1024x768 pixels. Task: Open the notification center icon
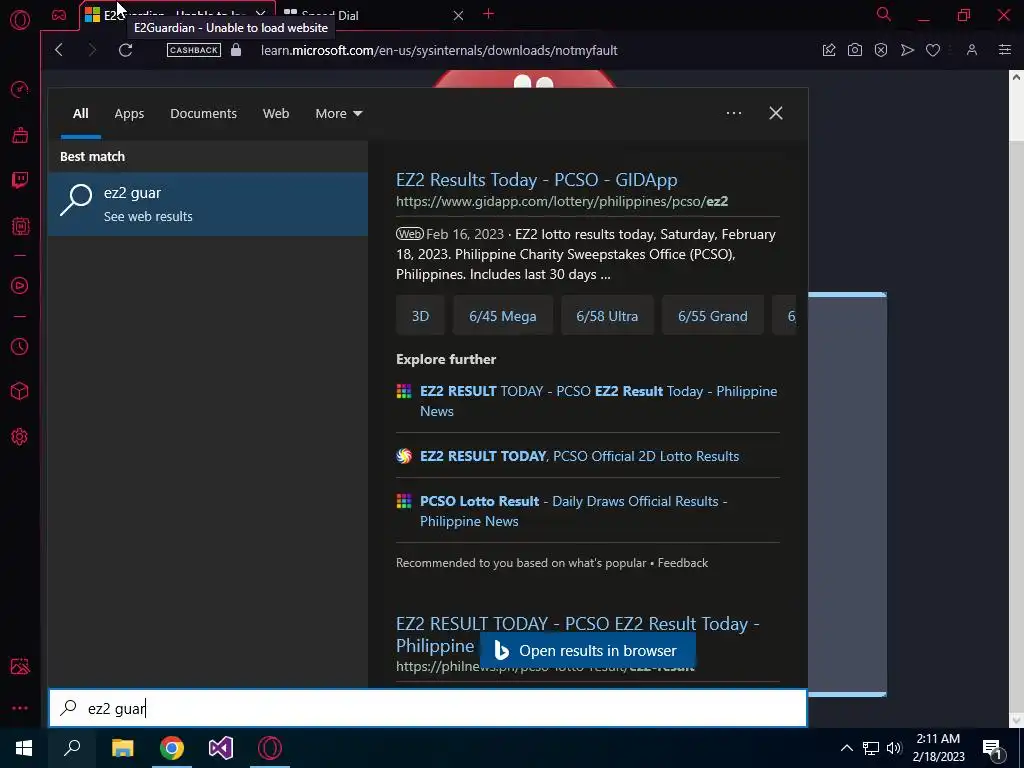(993, 749)
